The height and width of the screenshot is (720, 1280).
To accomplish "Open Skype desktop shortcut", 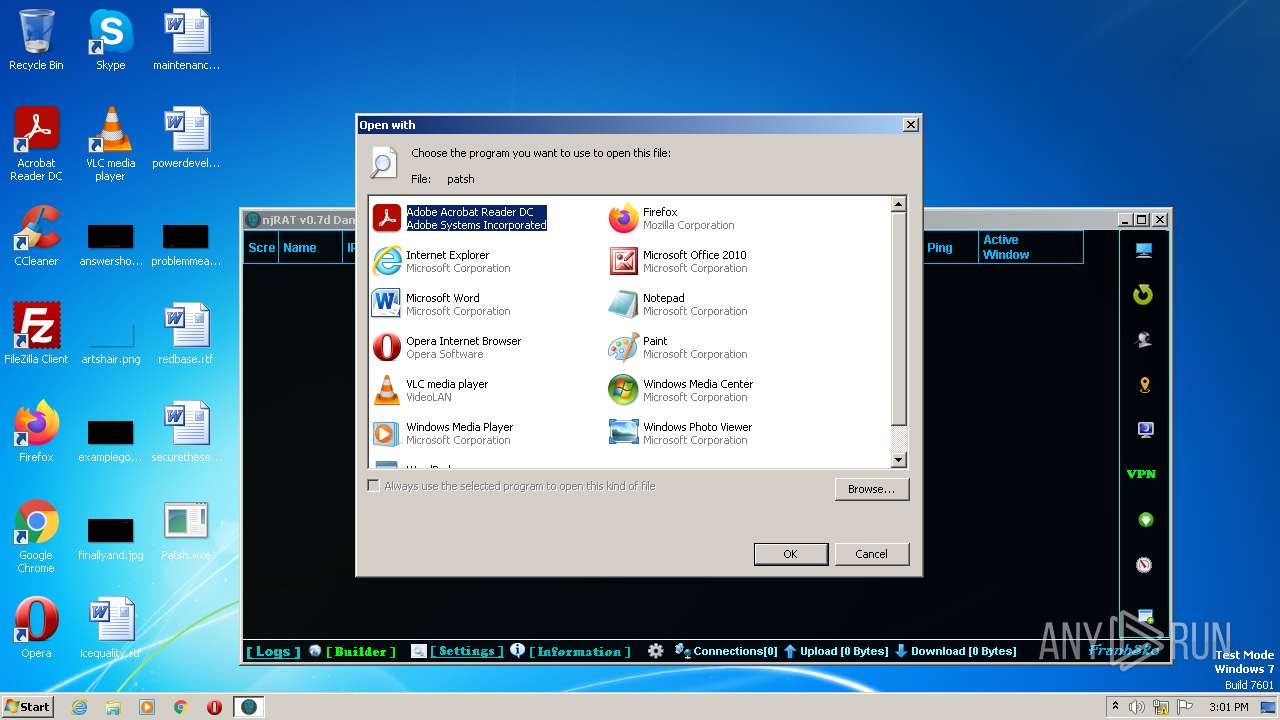I will 110,40.
